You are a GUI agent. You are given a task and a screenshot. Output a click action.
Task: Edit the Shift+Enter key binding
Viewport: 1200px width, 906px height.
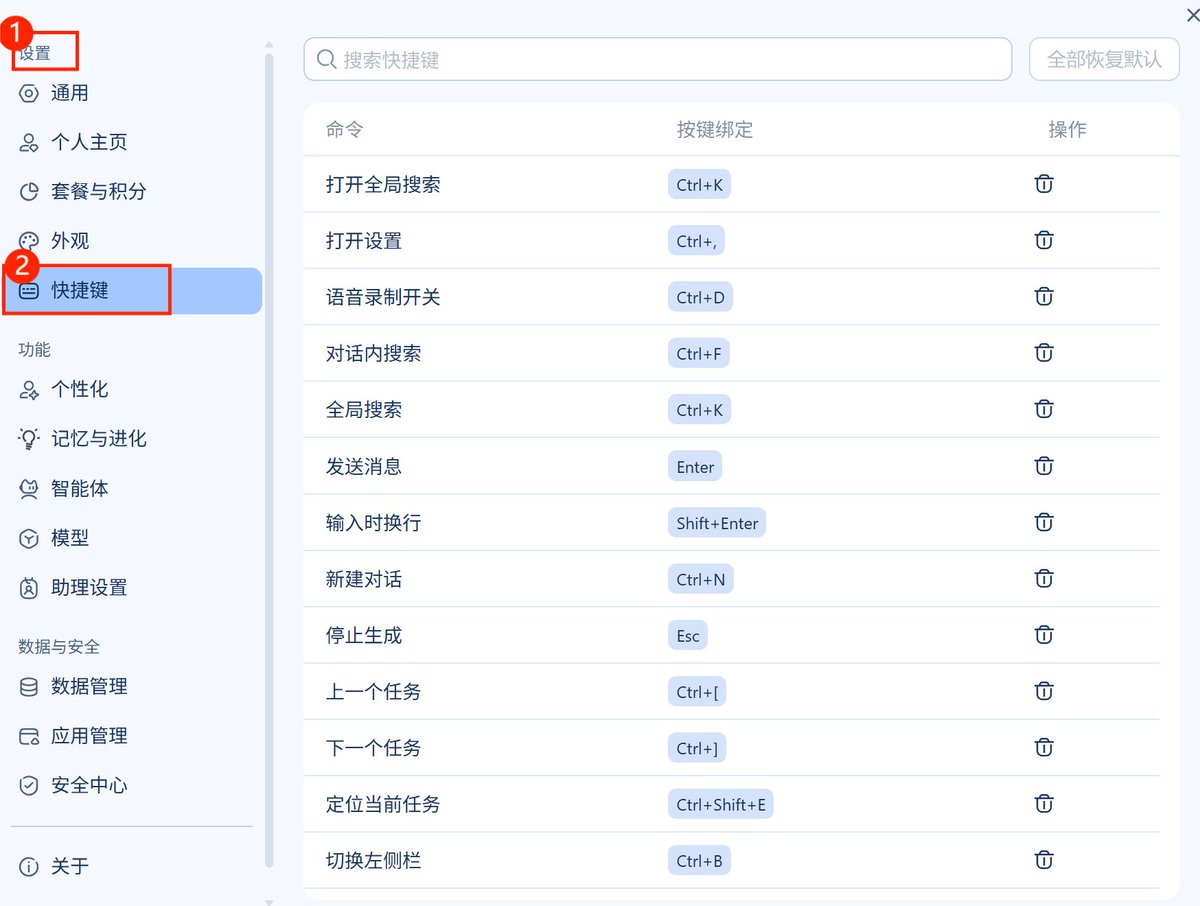click(717, 522)
